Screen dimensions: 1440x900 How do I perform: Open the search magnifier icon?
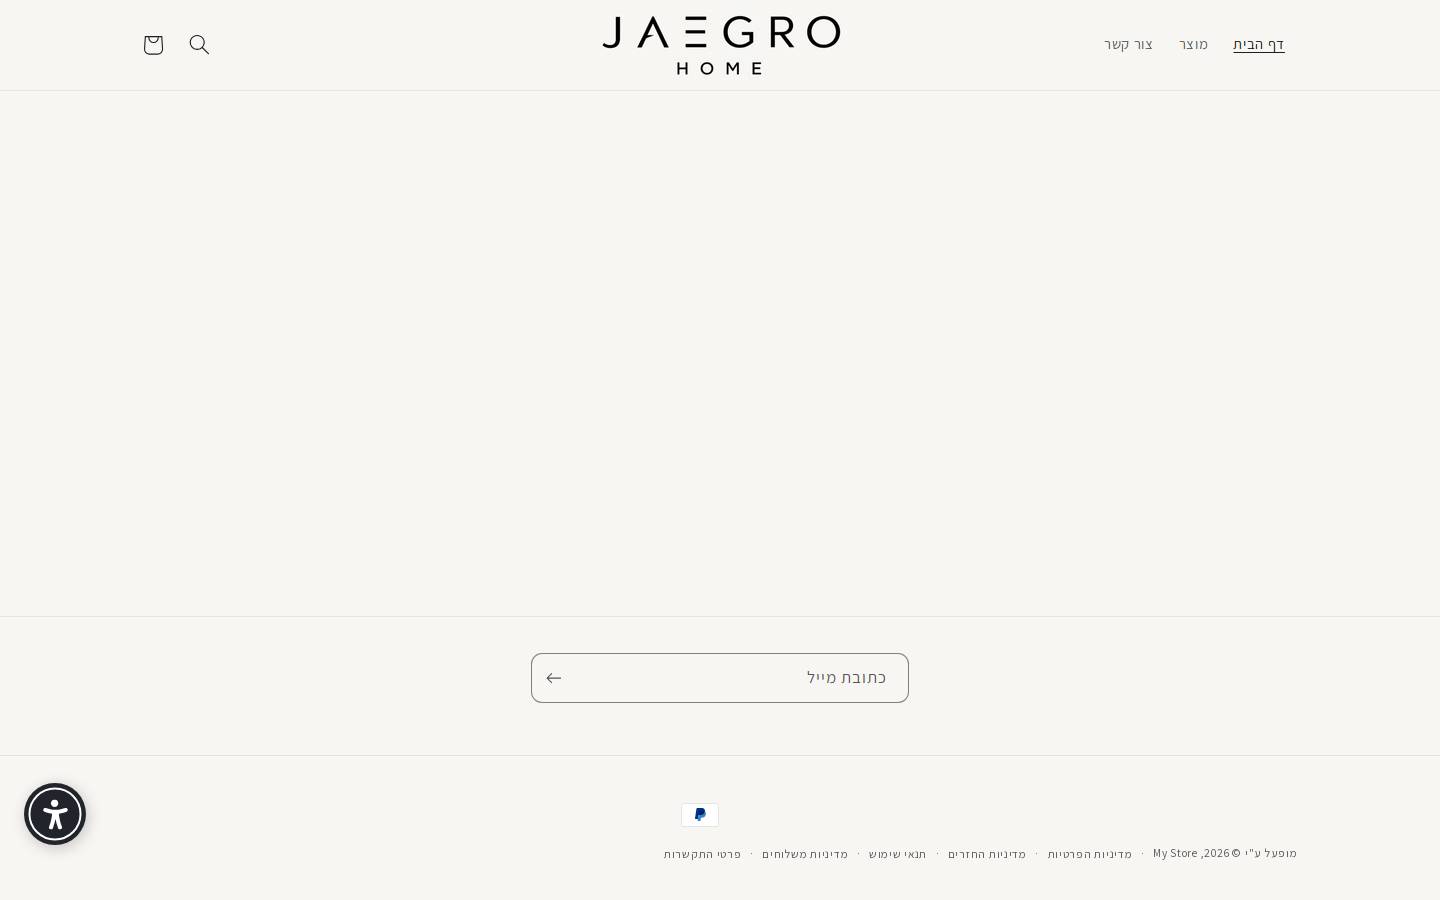(x=199, y=45)
